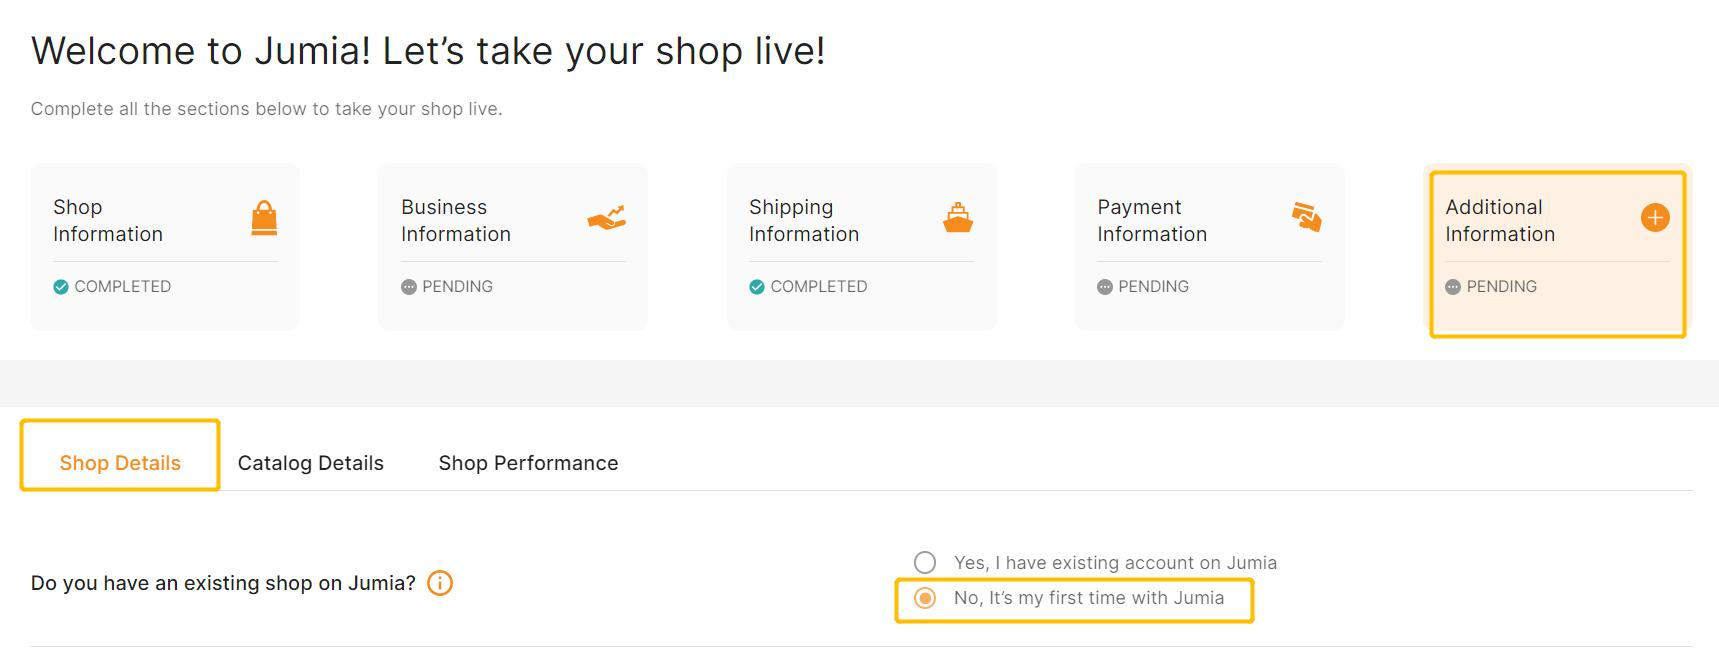The image size is (1719, 651).
Task: Click the Payment Information card icon
Action: 1307,217
